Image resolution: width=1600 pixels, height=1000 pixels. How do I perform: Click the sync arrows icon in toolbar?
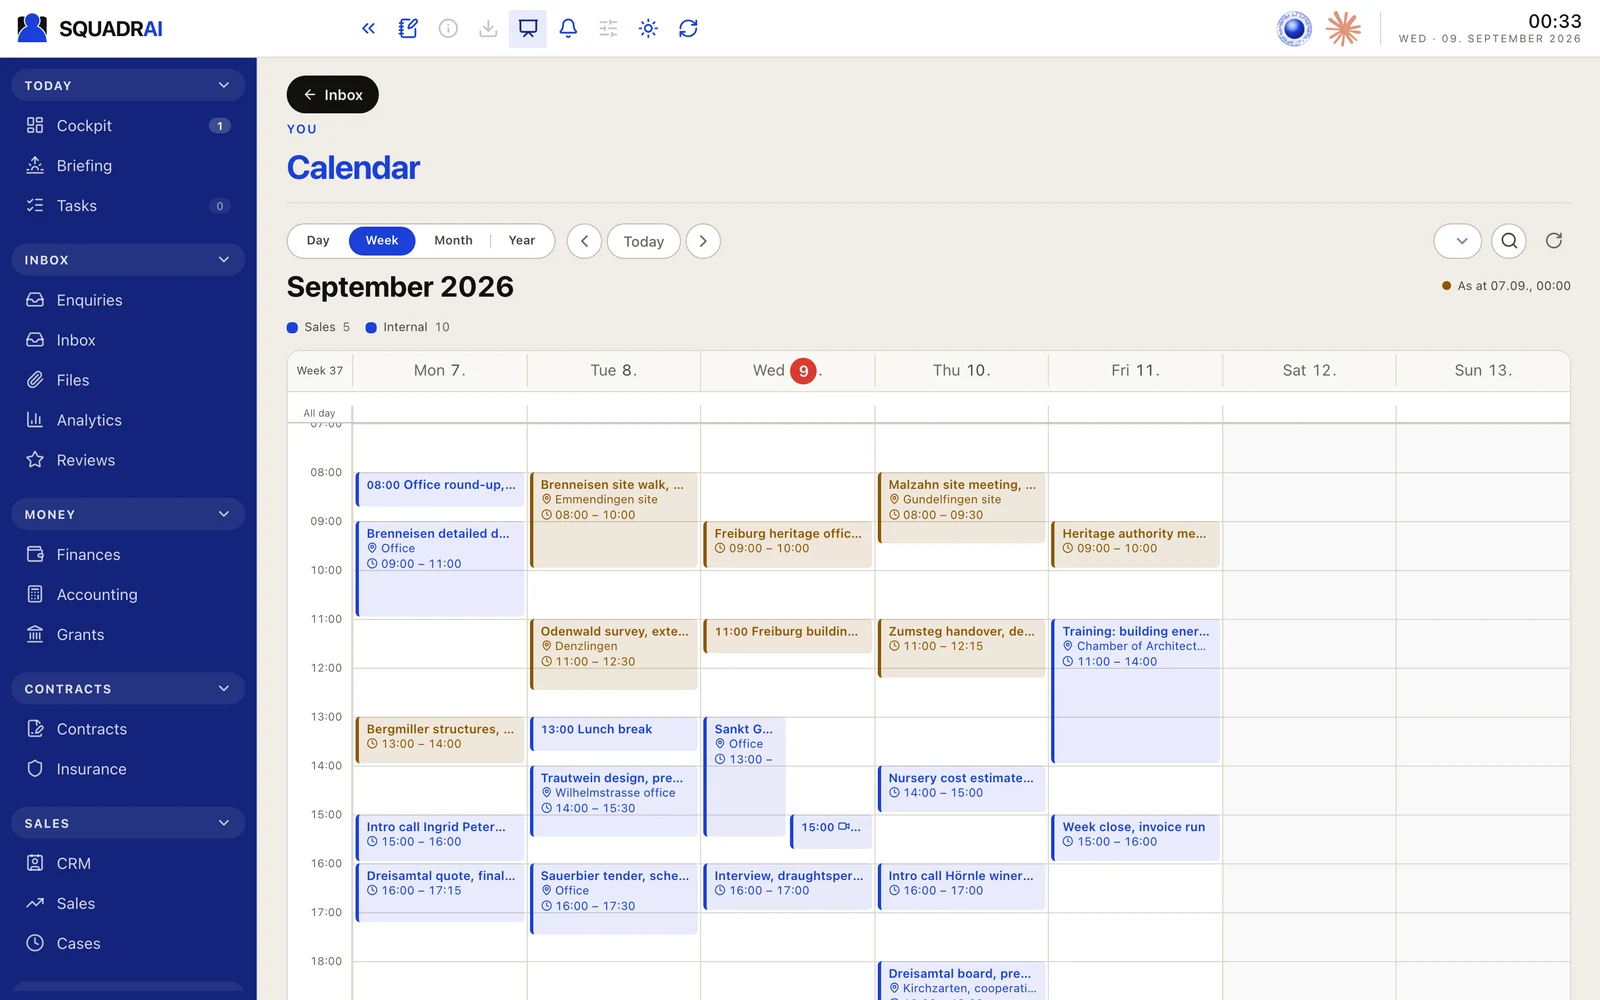(x=688, y=28)
